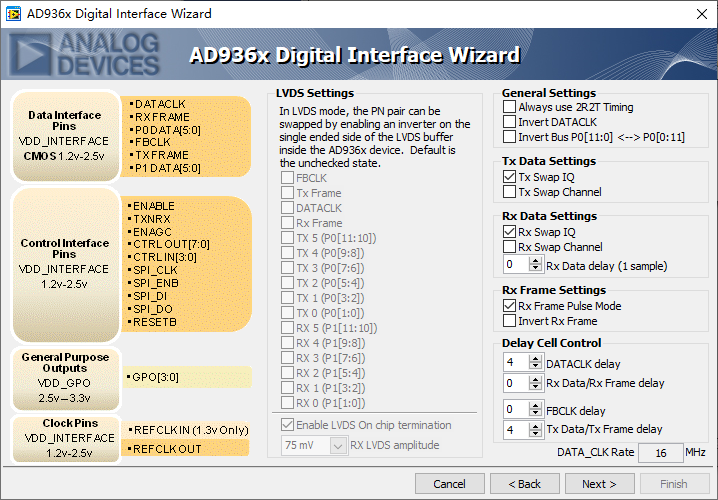The width and height of the screenshot is (718, 500).
Task: Toggle RX 1 (P1[3:2]) checkbox
Action: click(x=287, y=388)
